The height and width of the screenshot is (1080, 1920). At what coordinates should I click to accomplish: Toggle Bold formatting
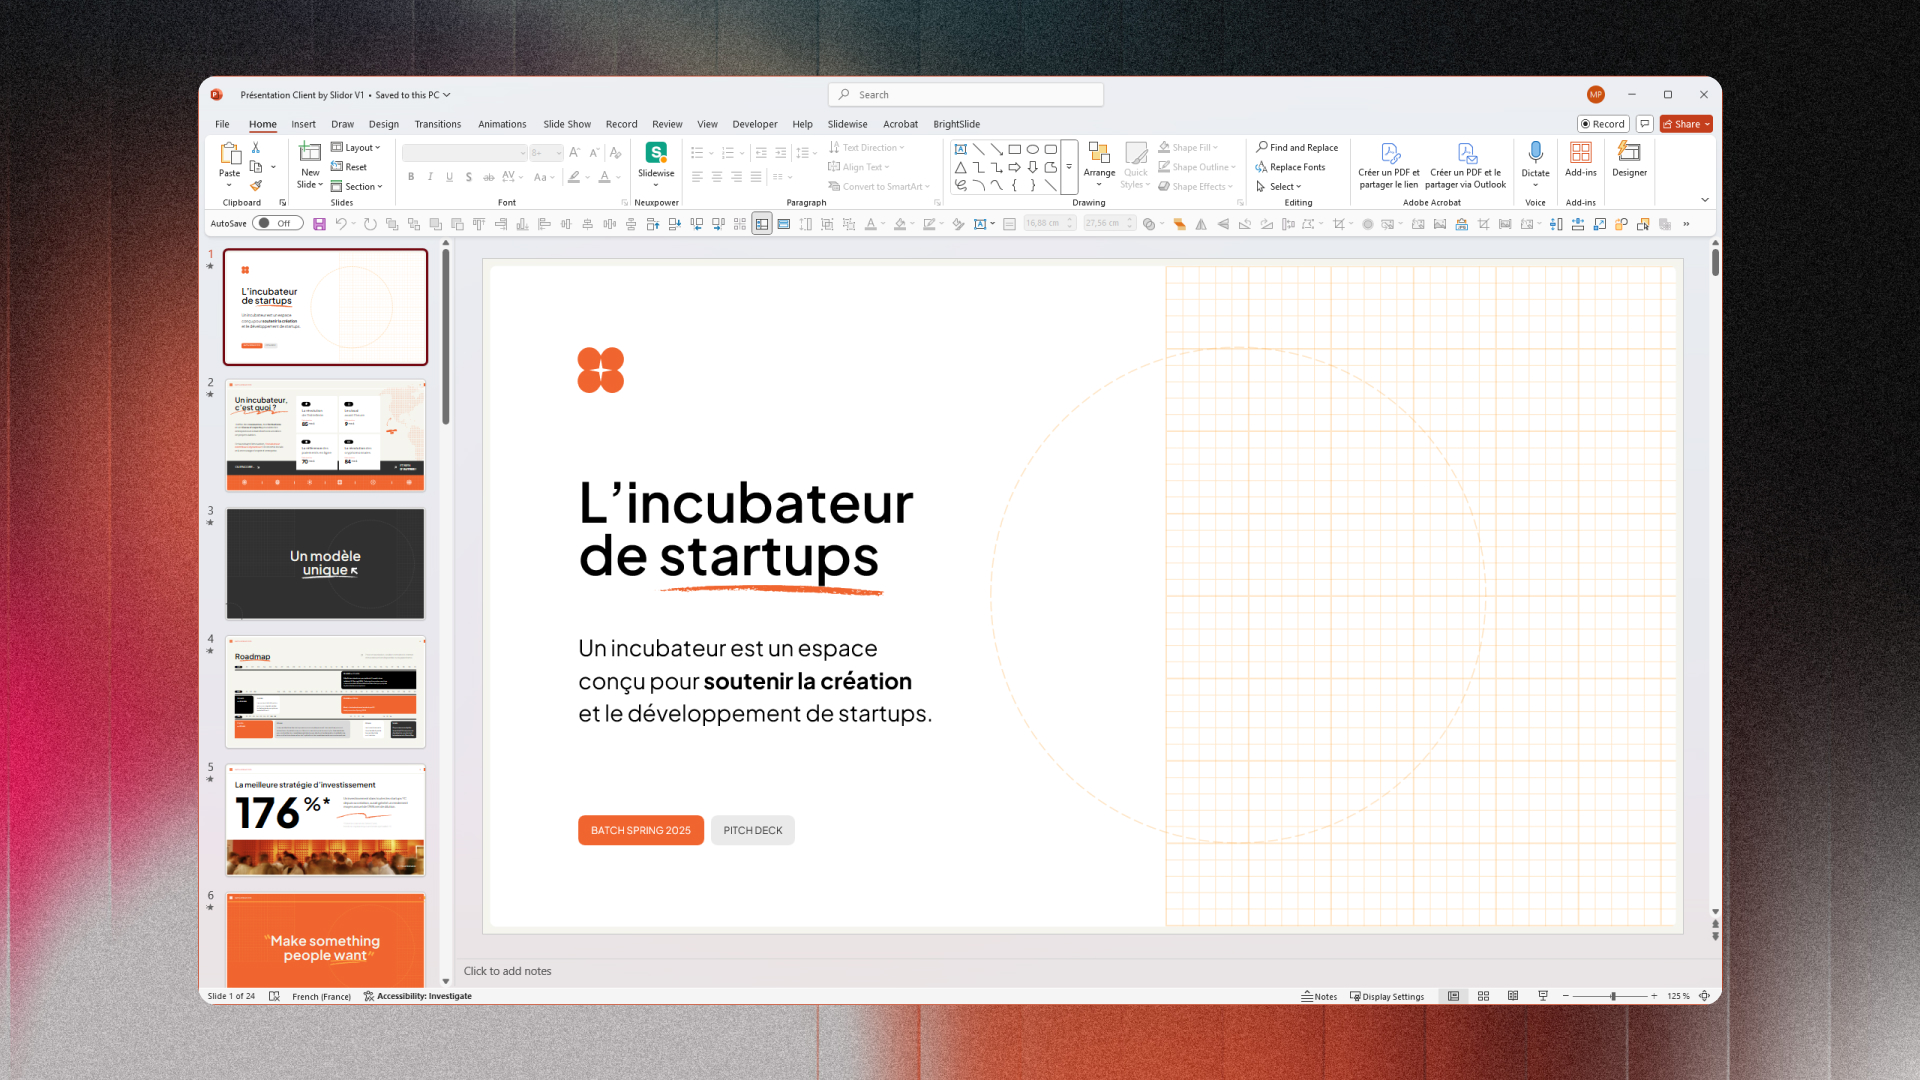(411, 177)
